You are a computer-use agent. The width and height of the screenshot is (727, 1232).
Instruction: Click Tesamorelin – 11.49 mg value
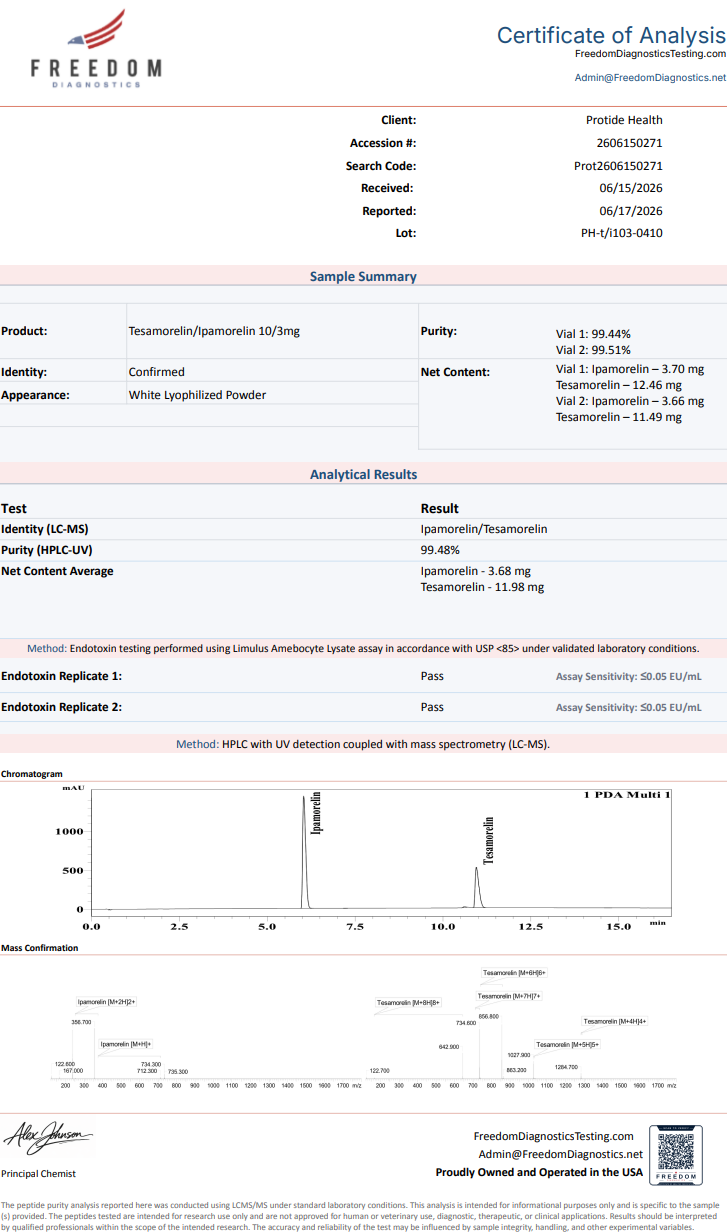[x=619, y=417]
